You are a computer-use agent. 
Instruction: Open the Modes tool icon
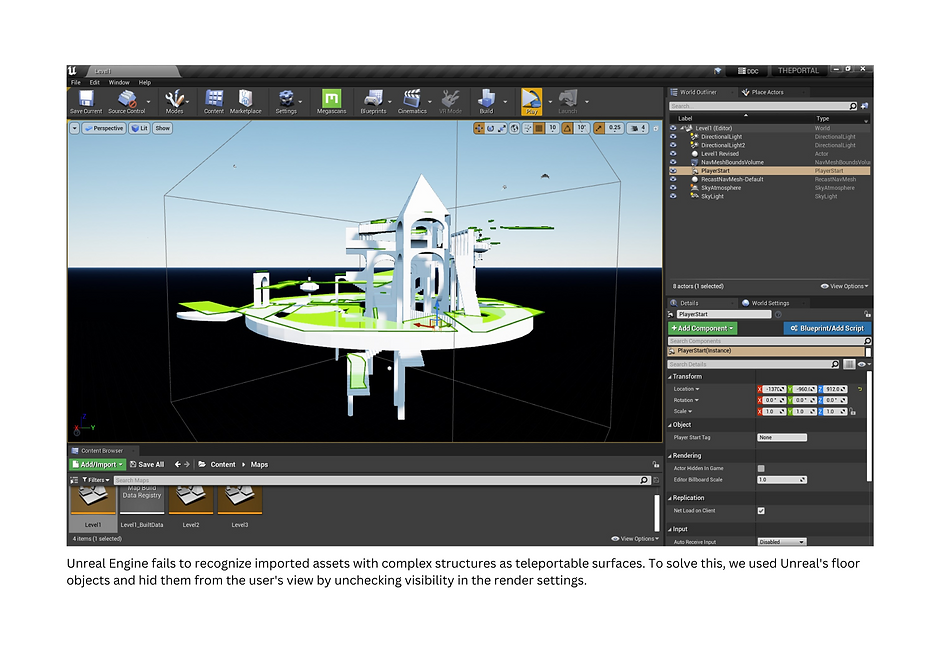(174, 99)
